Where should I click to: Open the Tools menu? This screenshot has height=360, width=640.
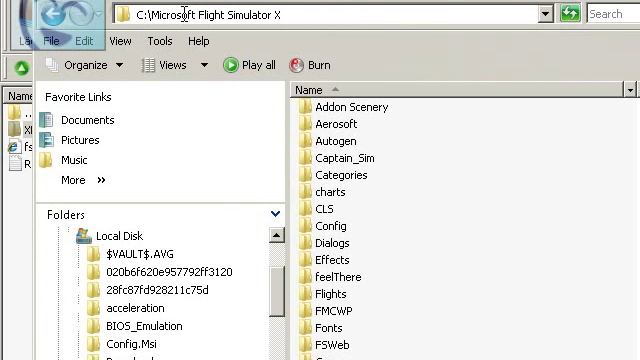(160, 41)
